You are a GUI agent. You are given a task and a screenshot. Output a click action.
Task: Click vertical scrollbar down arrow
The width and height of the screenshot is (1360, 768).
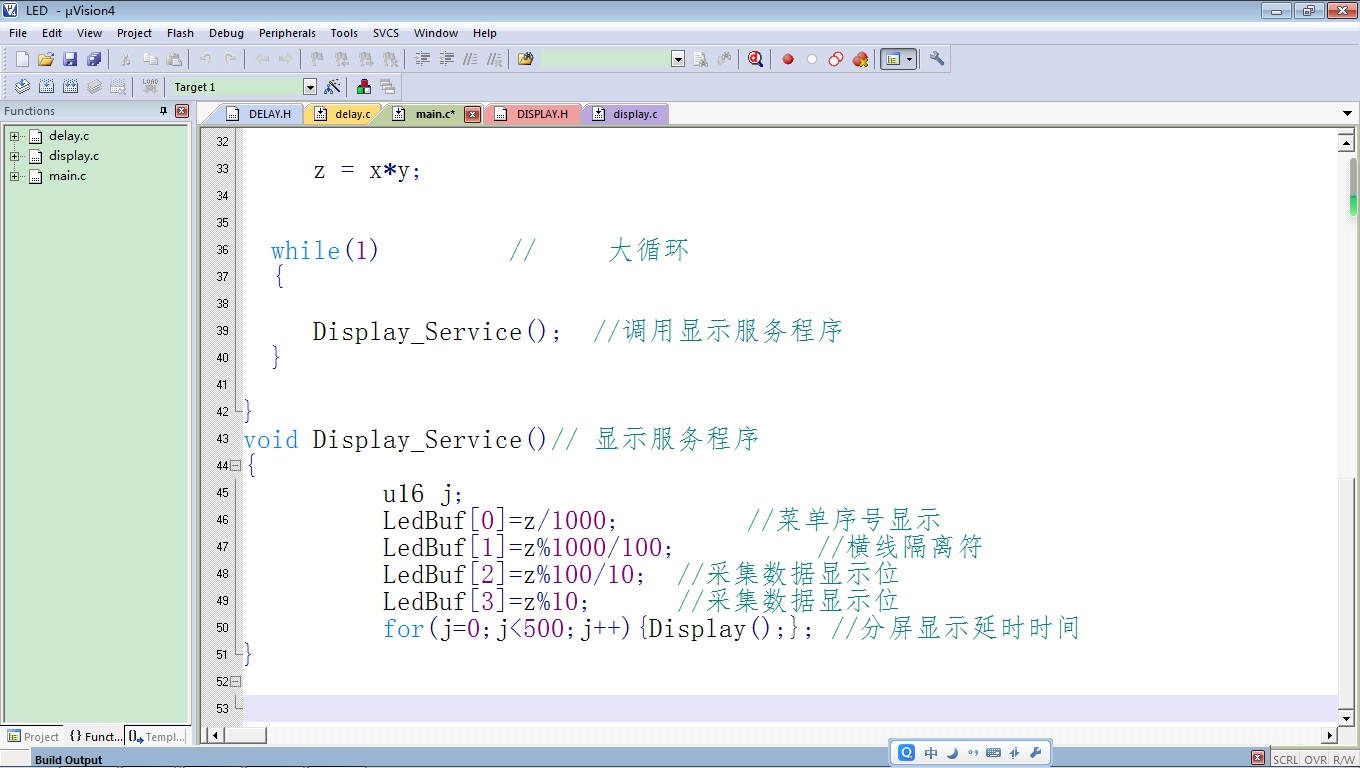[x=1346, y=718]
